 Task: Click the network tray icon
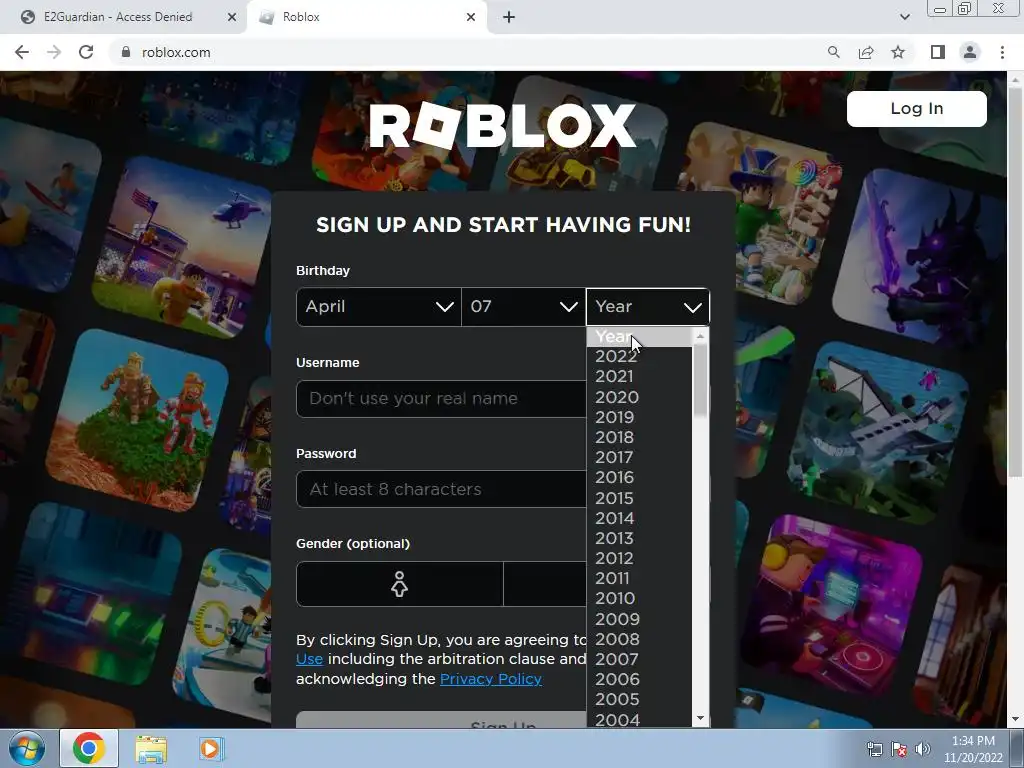tap(874, 749)
